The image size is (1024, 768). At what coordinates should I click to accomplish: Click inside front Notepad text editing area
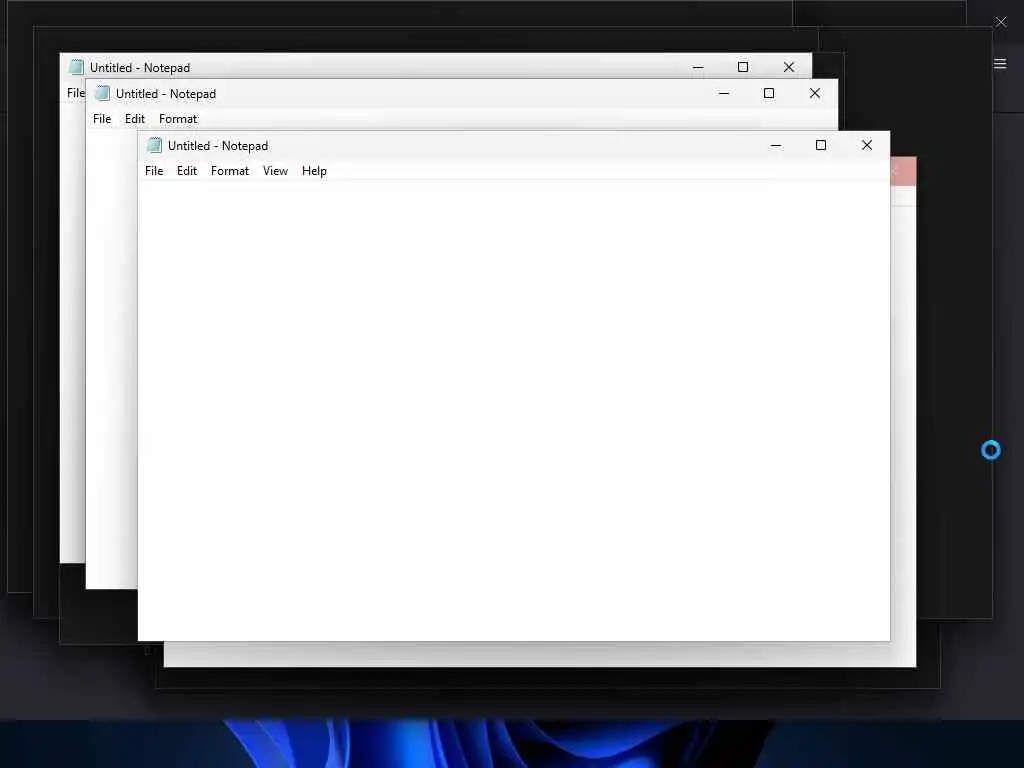pos(513,410)
